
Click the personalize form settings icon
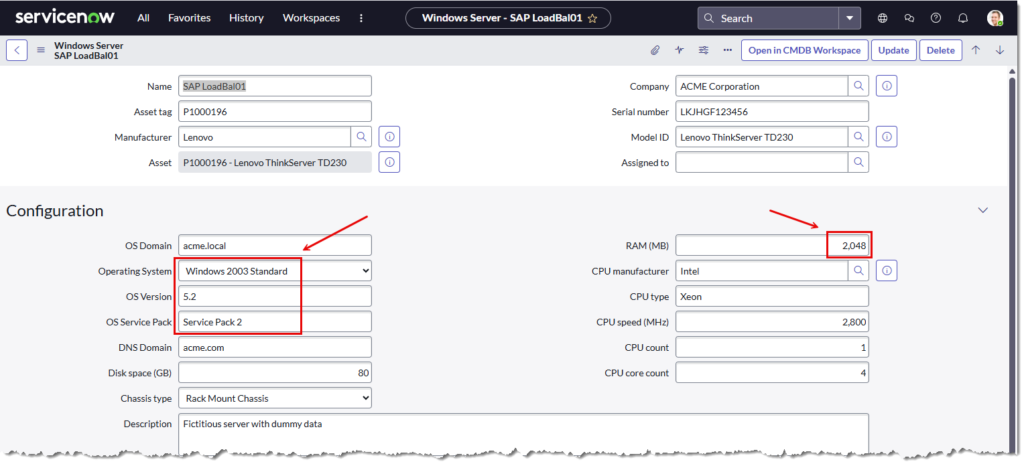[x=704, y=50]
